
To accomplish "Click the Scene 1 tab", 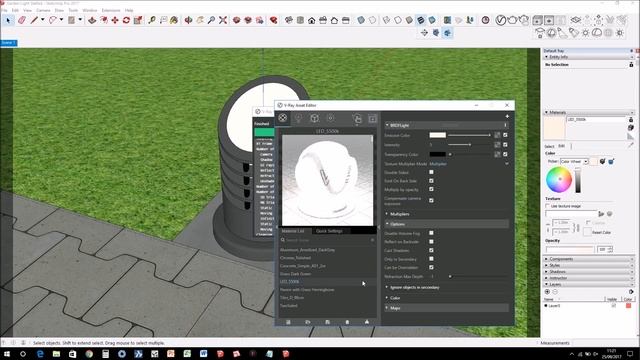I will (x=9, y=43).
